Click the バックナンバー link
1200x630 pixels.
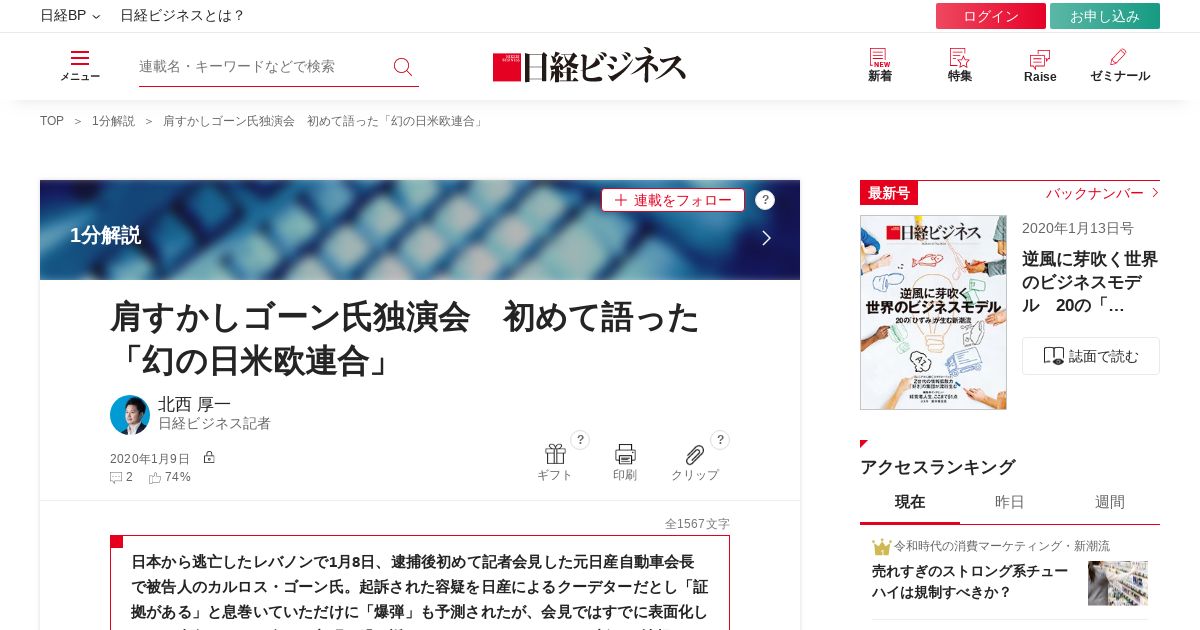coord(1102,193)
